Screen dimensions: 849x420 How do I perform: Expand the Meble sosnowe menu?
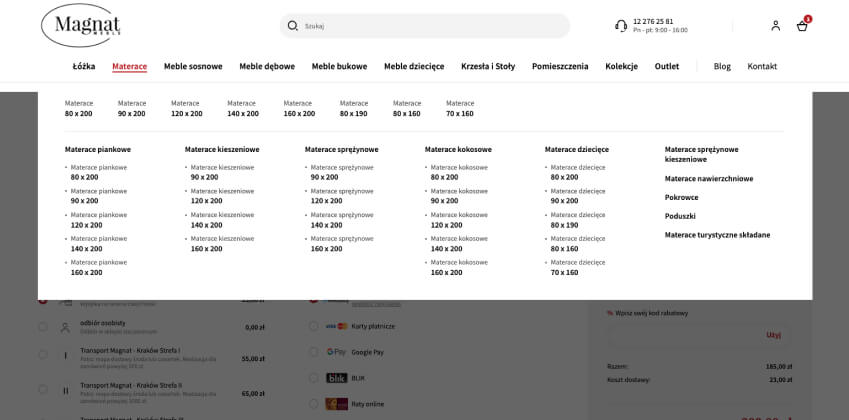point(193,67)
